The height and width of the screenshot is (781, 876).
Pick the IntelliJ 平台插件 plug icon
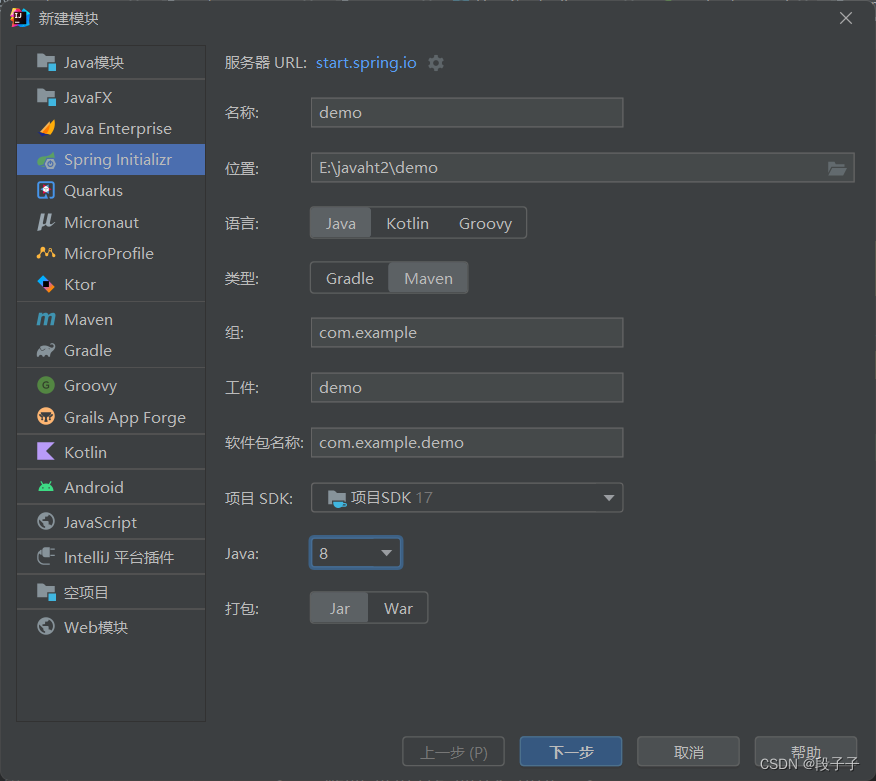coord(46,556)
